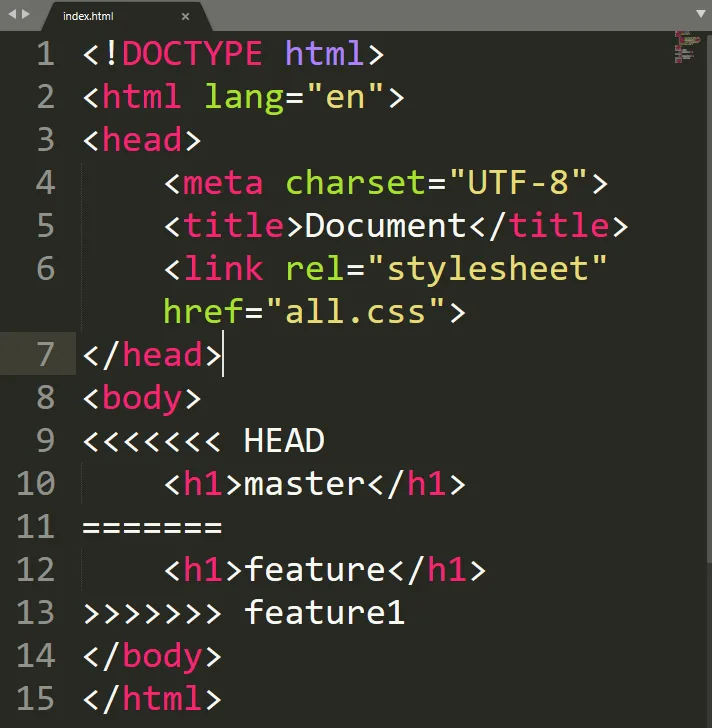
Task: Click the "all.css" string value
Action: (x=356, y=311)
